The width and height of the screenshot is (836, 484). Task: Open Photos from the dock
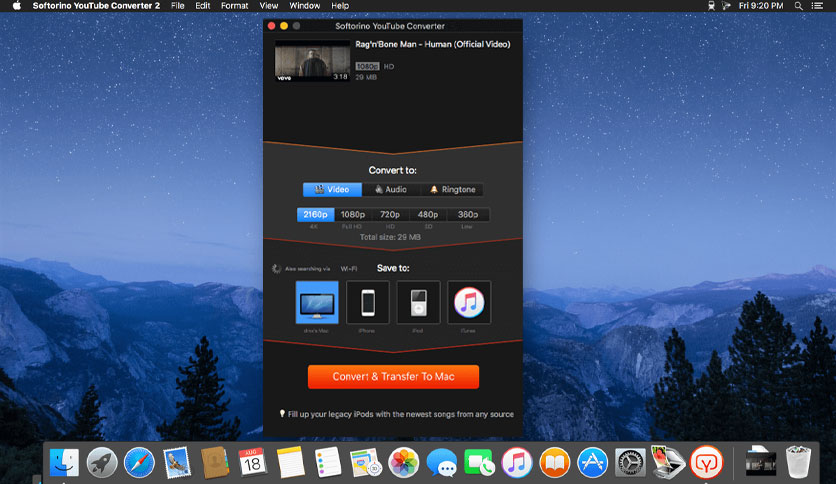point(404,462)
